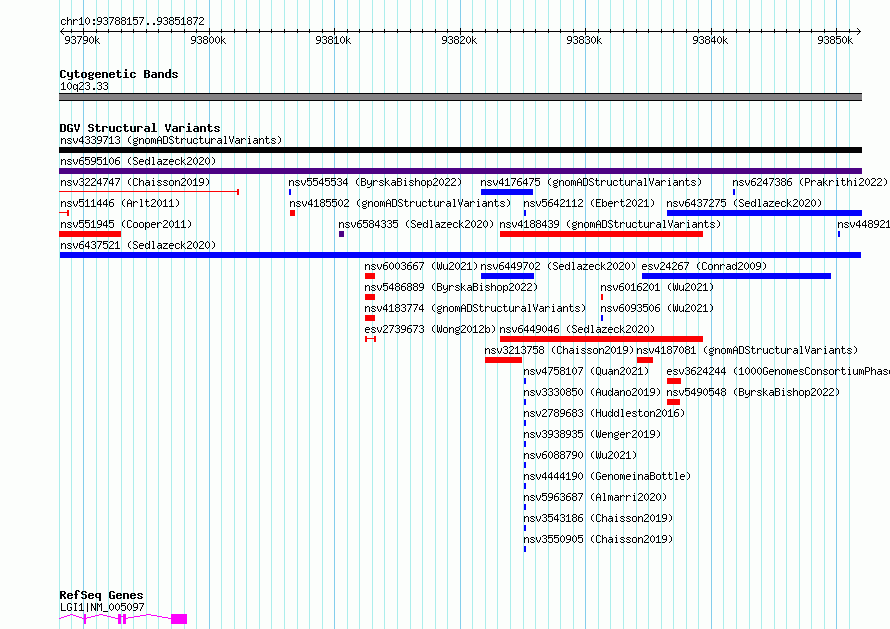The image size is (890, 629).
Task: Click nsv4187081 (gnomADStructuralVariants) label
Action: 748,350
